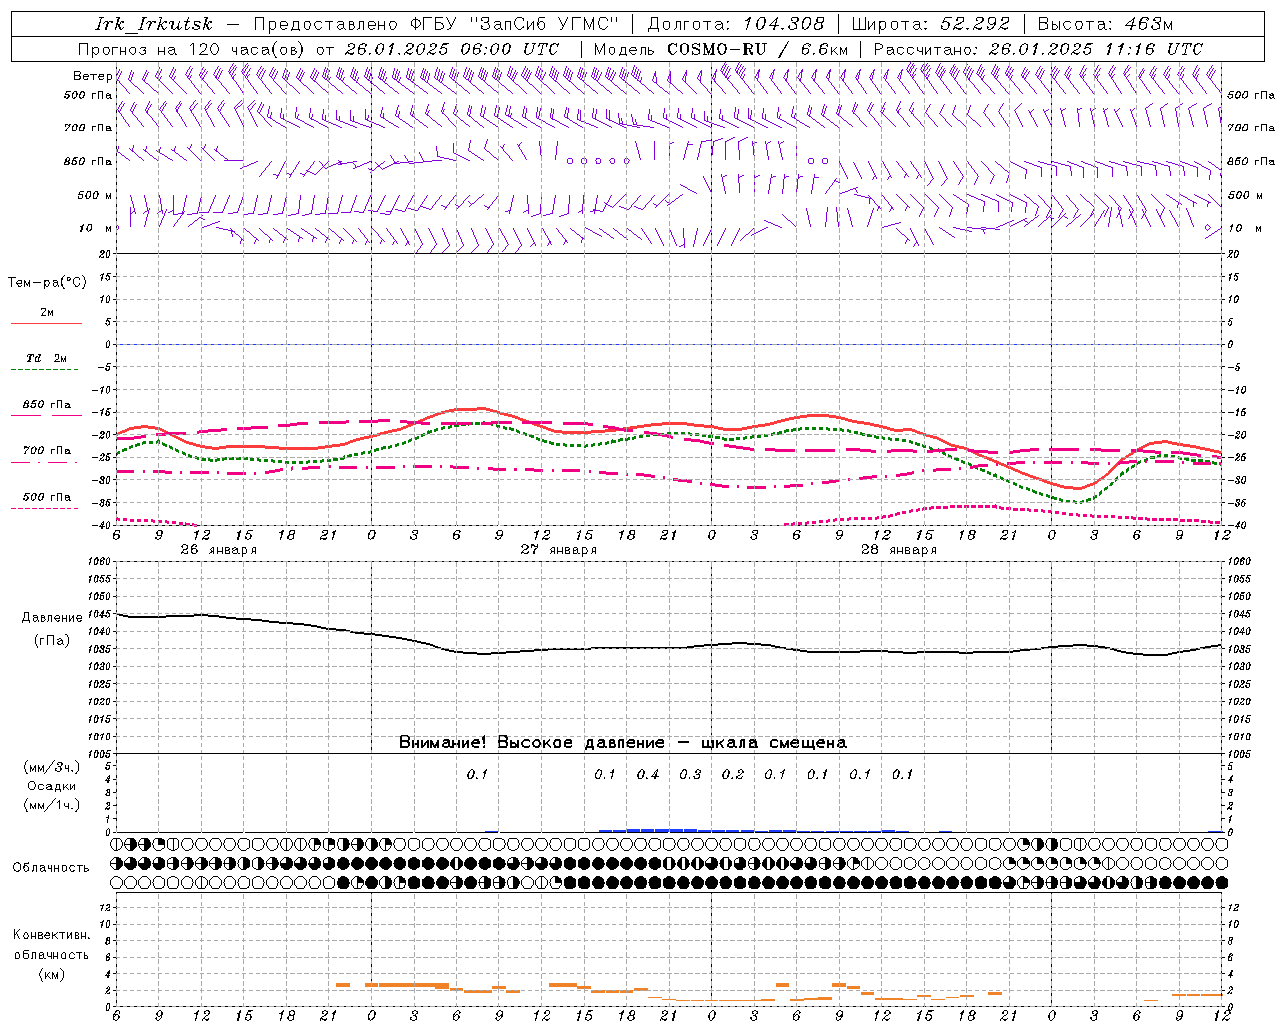Click the Внимание! Высокое давление warning text

point(623,743)
